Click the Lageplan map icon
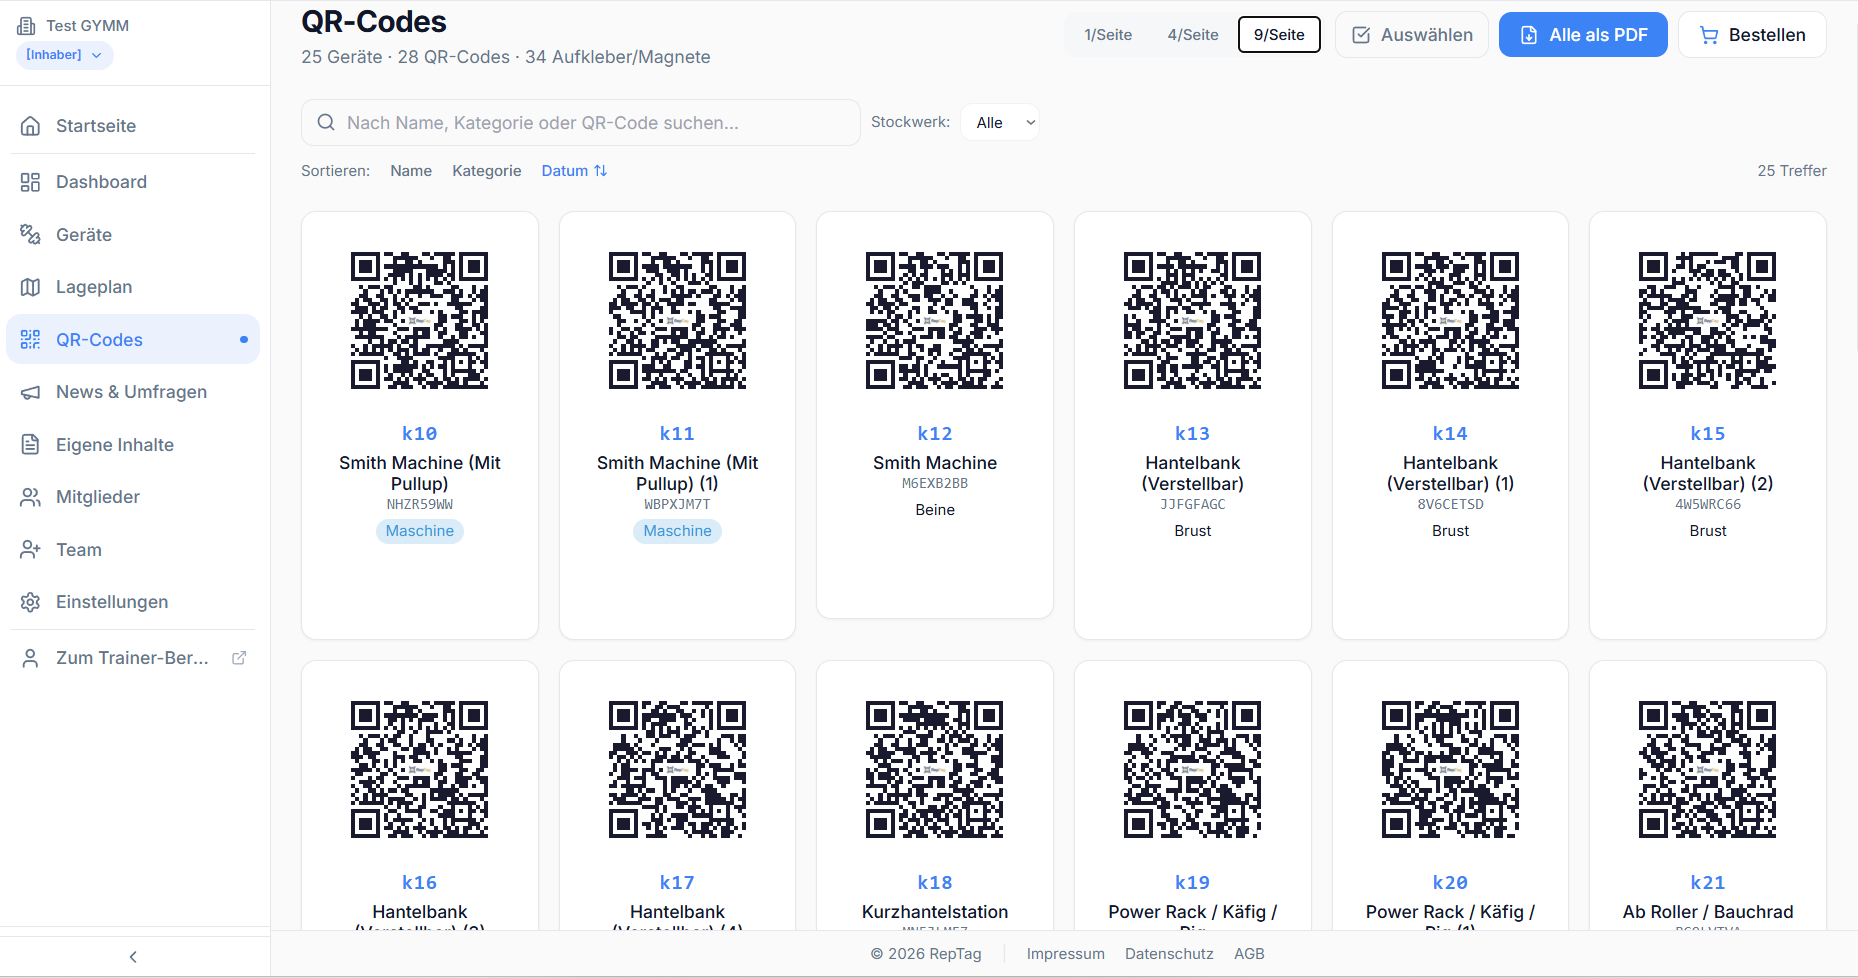Image resolution: width=1858 pixels, height=978 pixels. [31, 287]
